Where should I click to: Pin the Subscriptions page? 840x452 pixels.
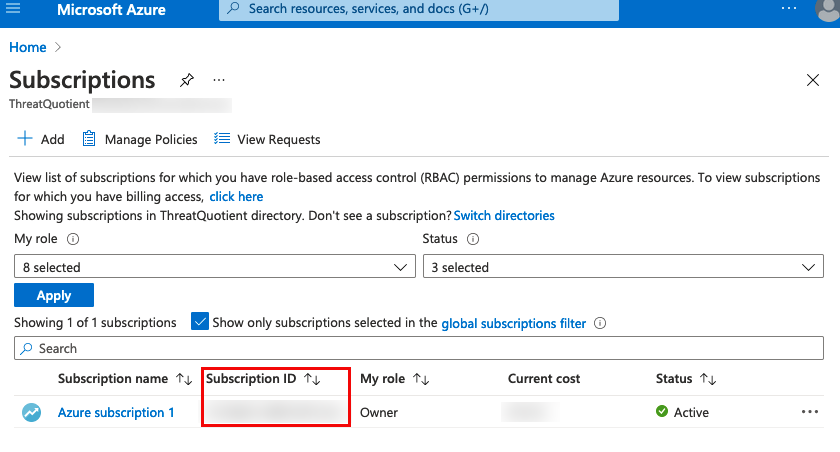[186, 80]
